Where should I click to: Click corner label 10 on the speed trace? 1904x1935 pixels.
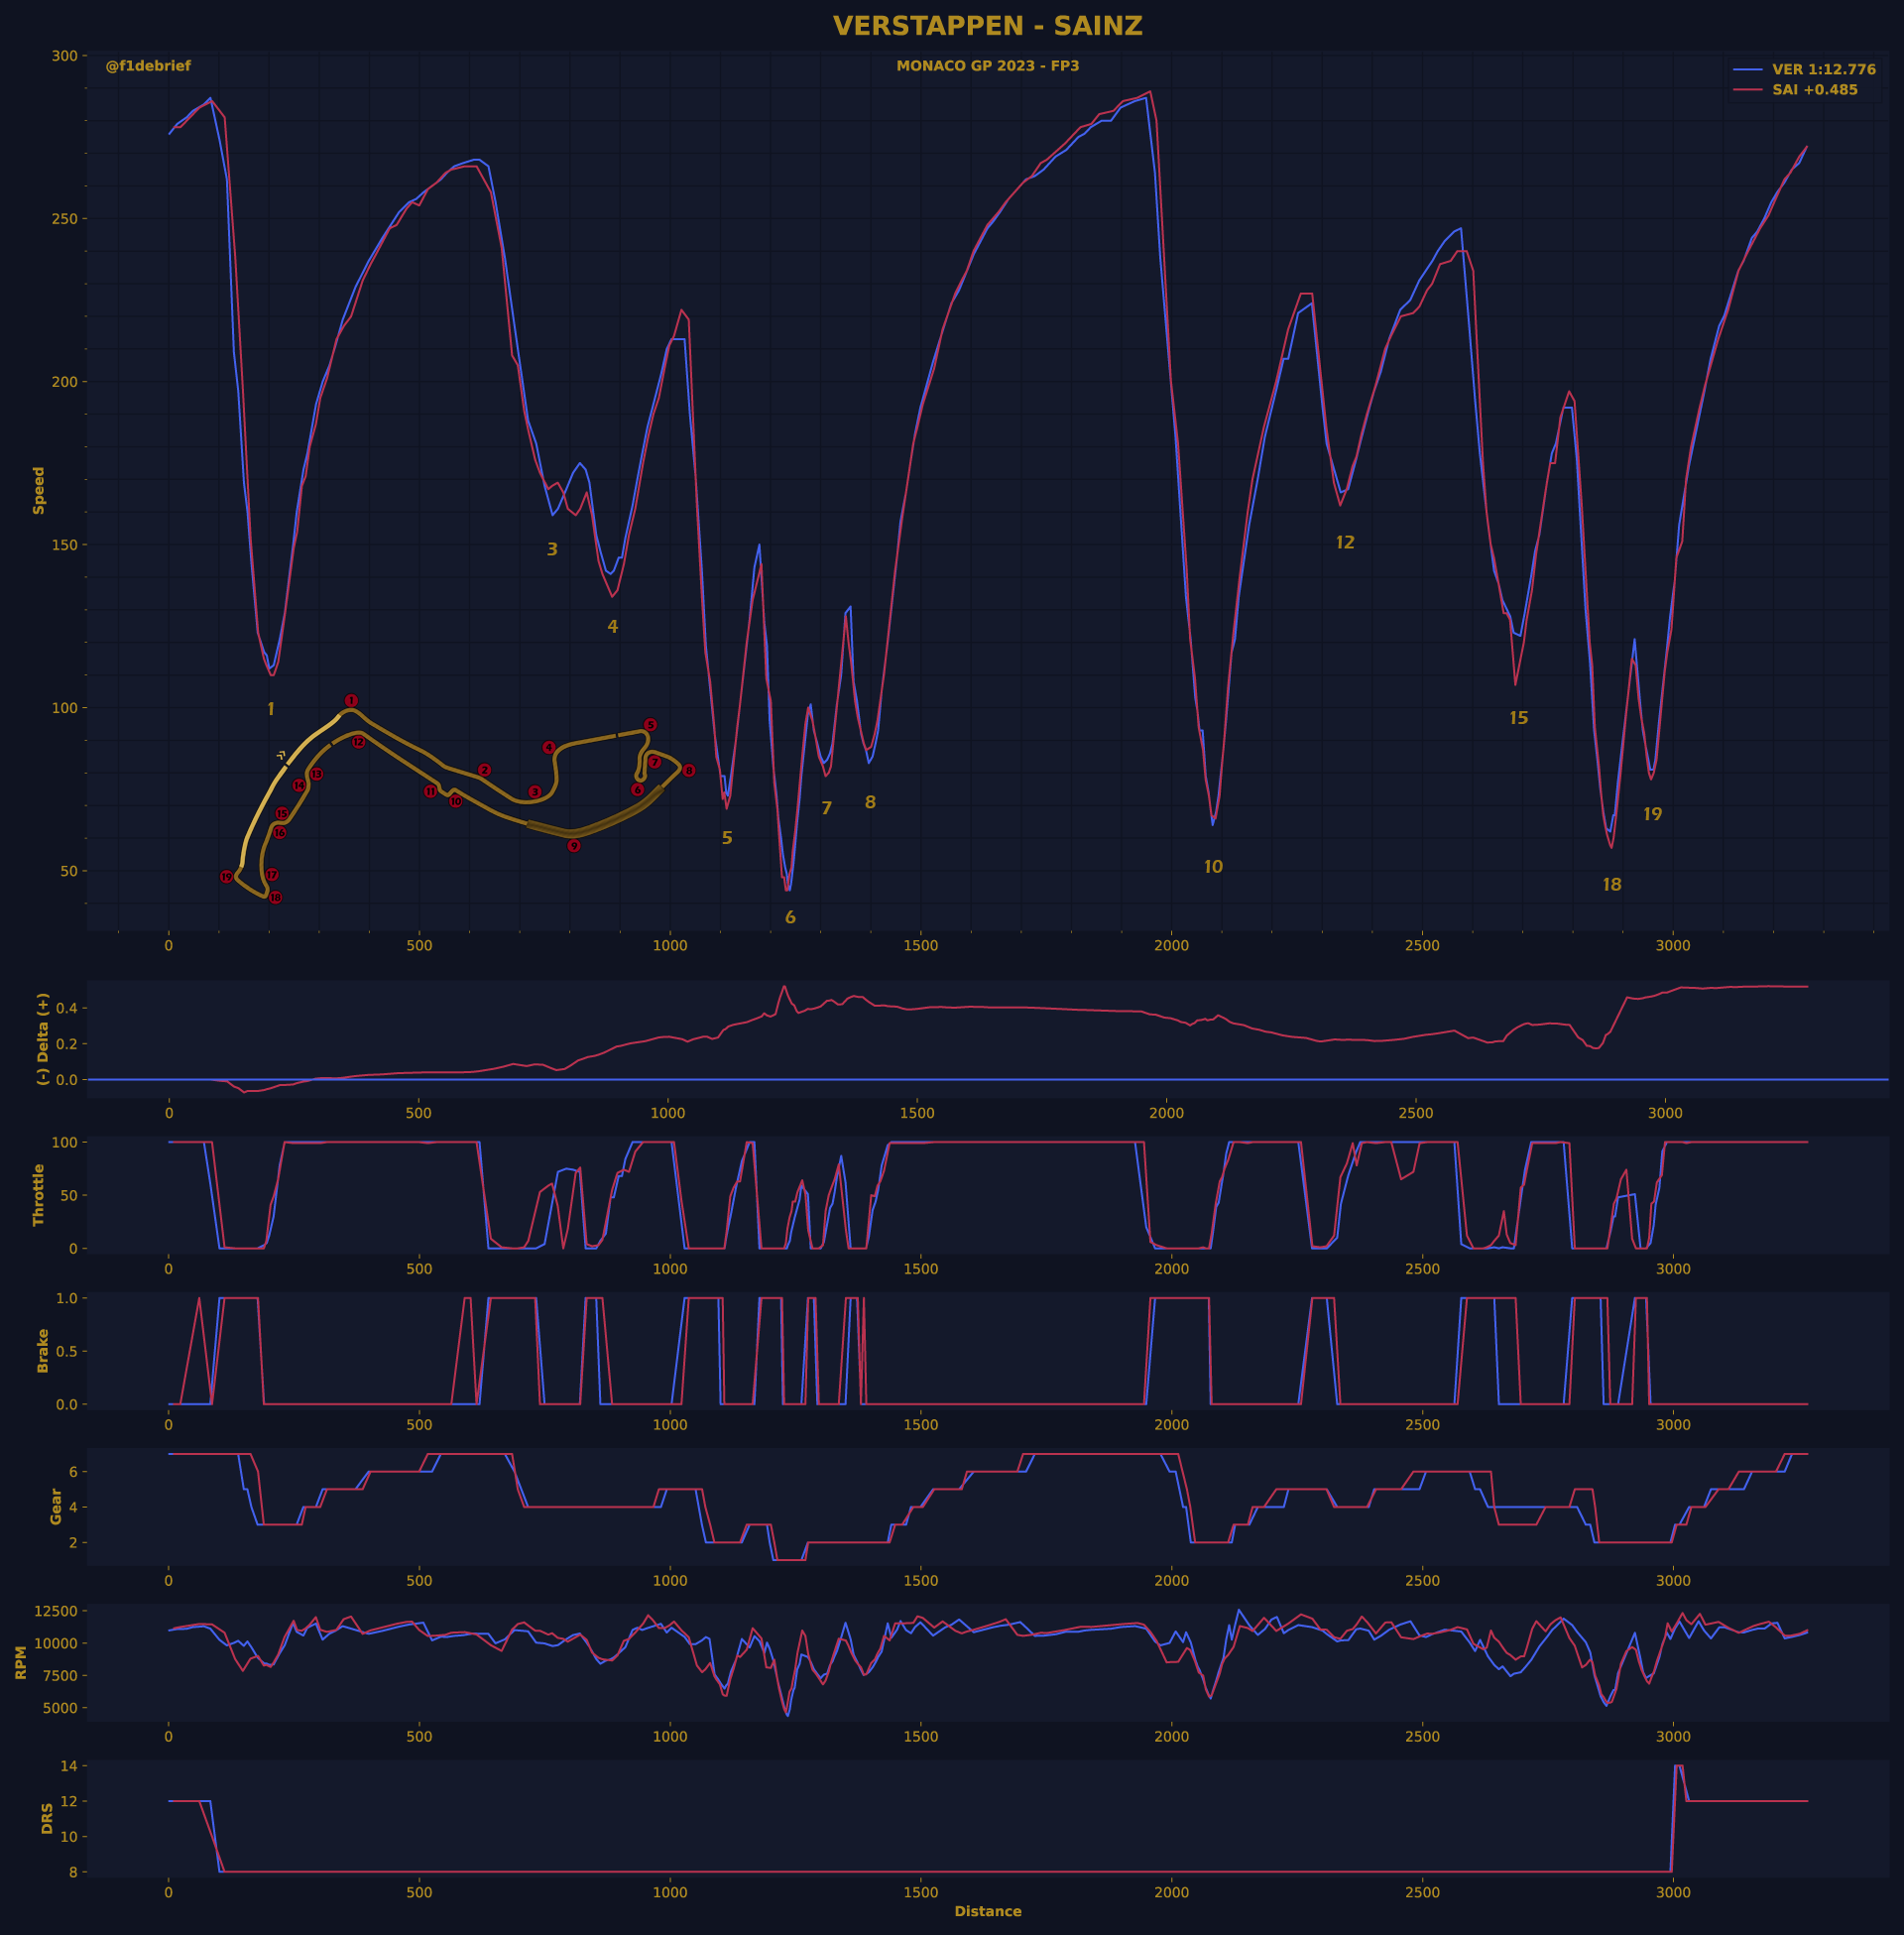[x=1213, y=867]
